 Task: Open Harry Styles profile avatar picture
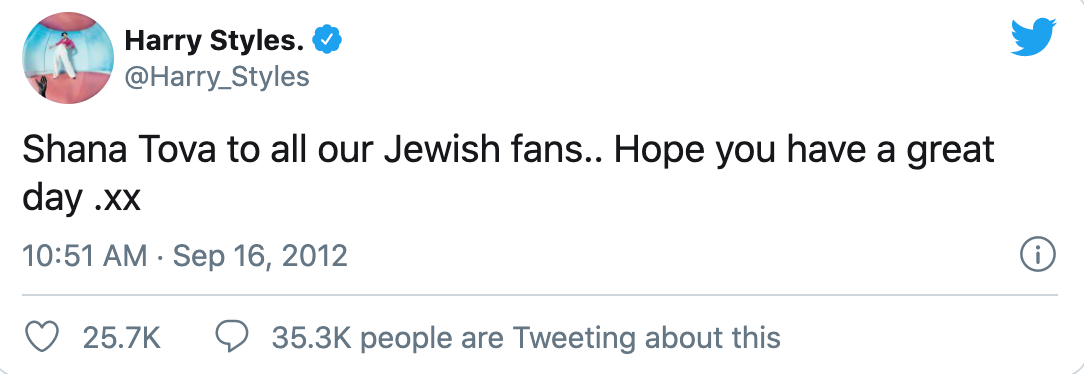(68, 58)
